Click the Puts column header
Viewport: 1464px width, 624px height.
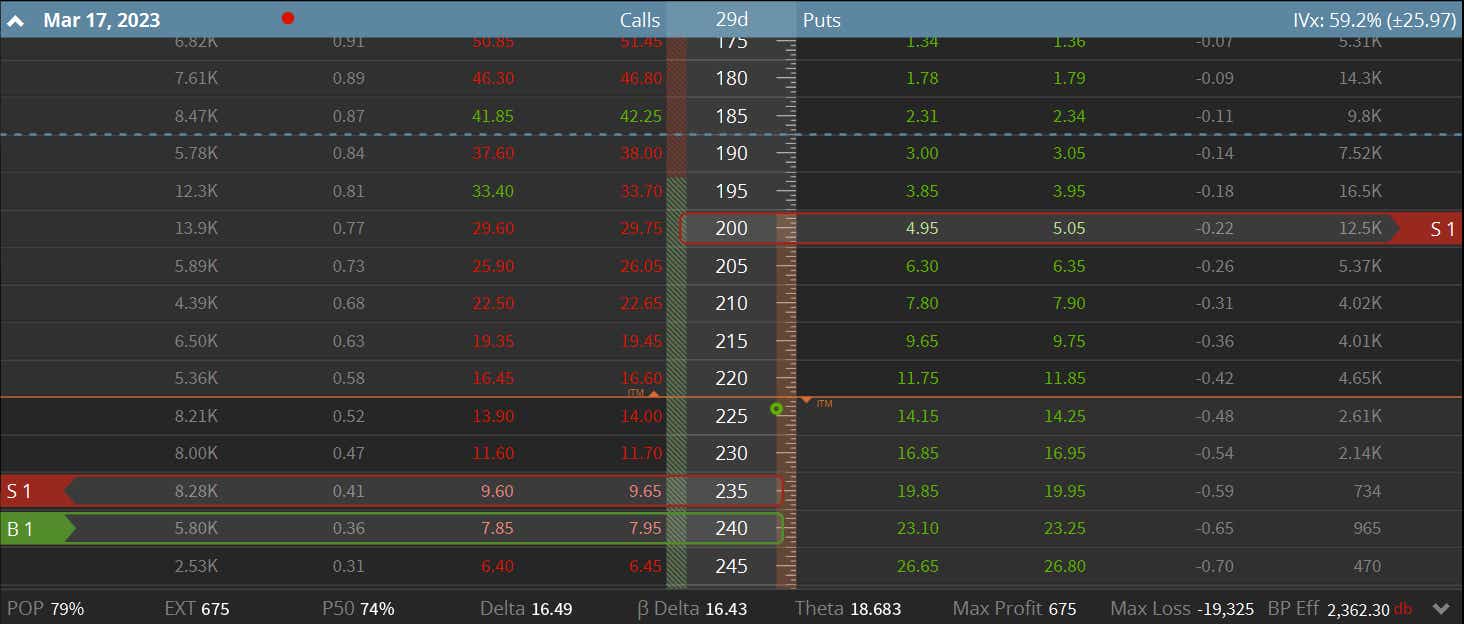[x=822, y=20]
